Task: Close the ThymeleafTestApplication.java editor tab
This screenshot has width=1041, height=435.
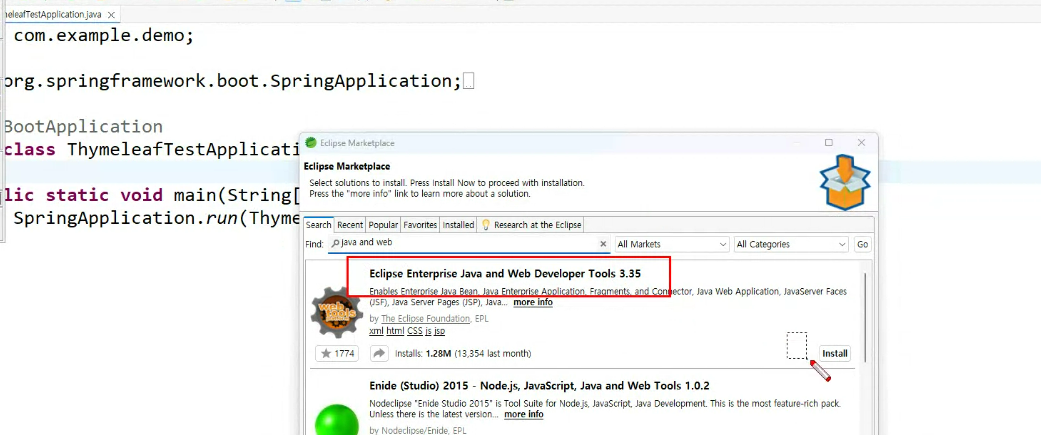Action: pyautogui.click(x=111, y=15)
